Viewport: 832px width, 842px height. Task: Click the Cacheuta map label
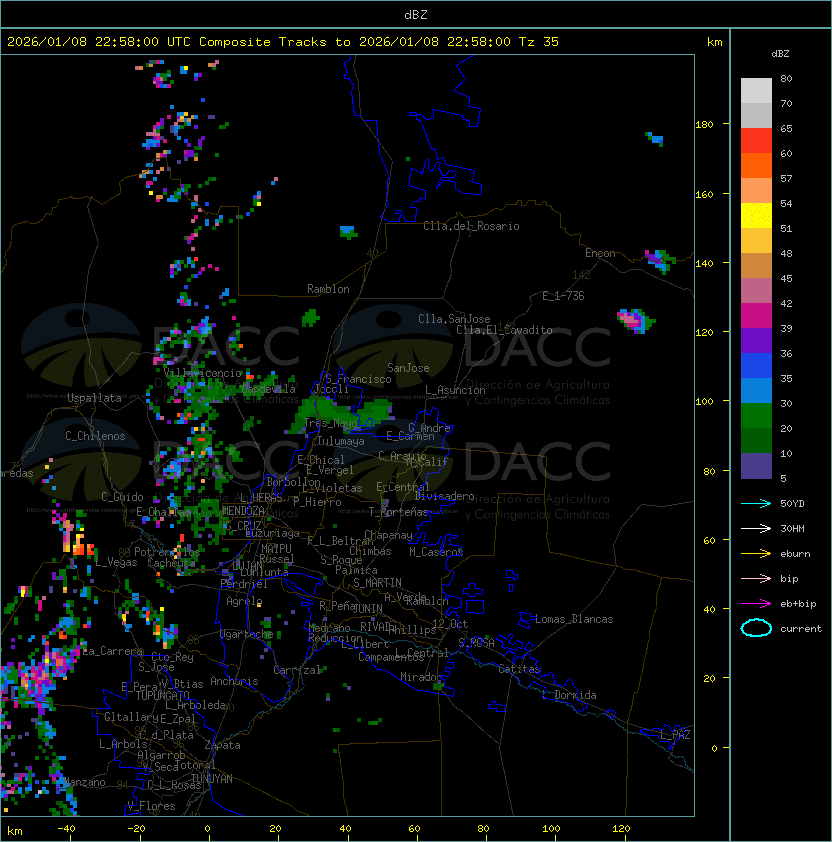[x=171, y=563]
